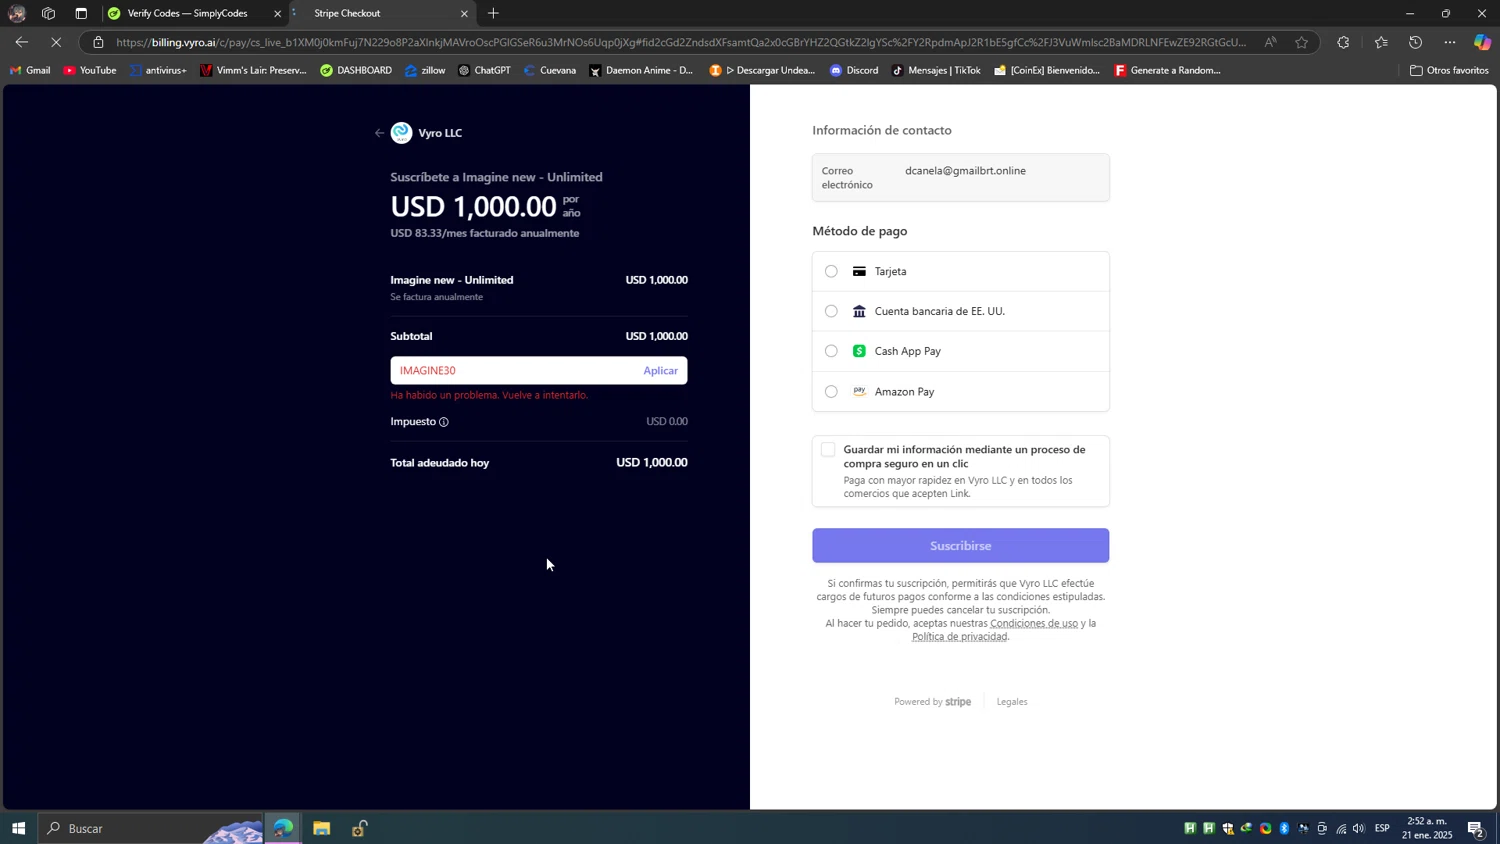Stop loading the page with the X button
Image resolution: width=1500 pixels, height=844 pixels.
(x=56, y=42)
